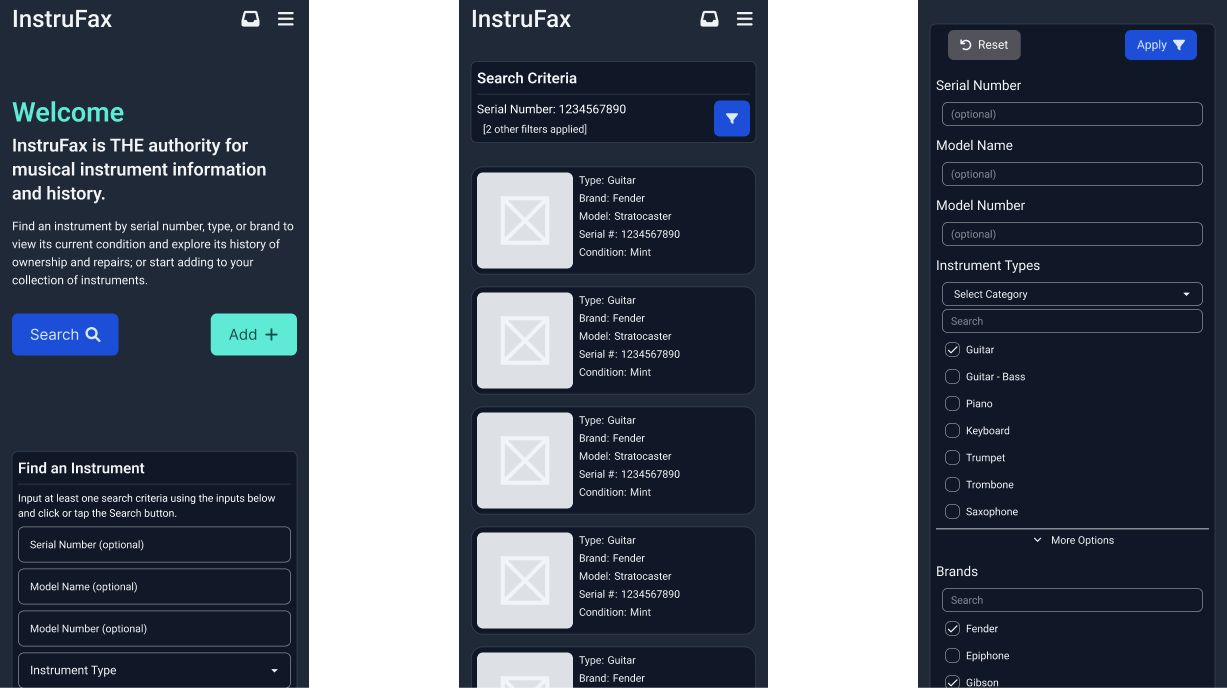The image size is (1227, 688).
Task: Open the hamburger menu on the results page
Action: pyautogui.click(x=744, y=18)
